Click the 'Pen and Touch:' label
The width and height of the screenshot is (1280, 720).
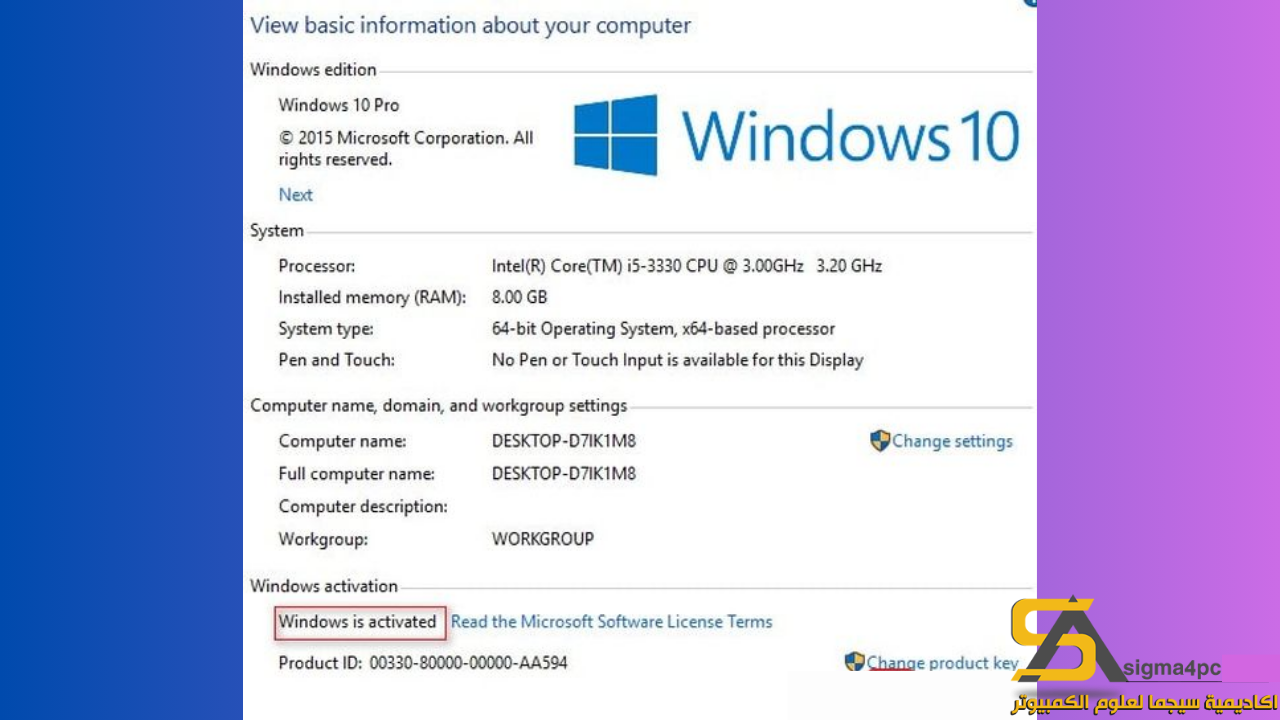(337, 359)
